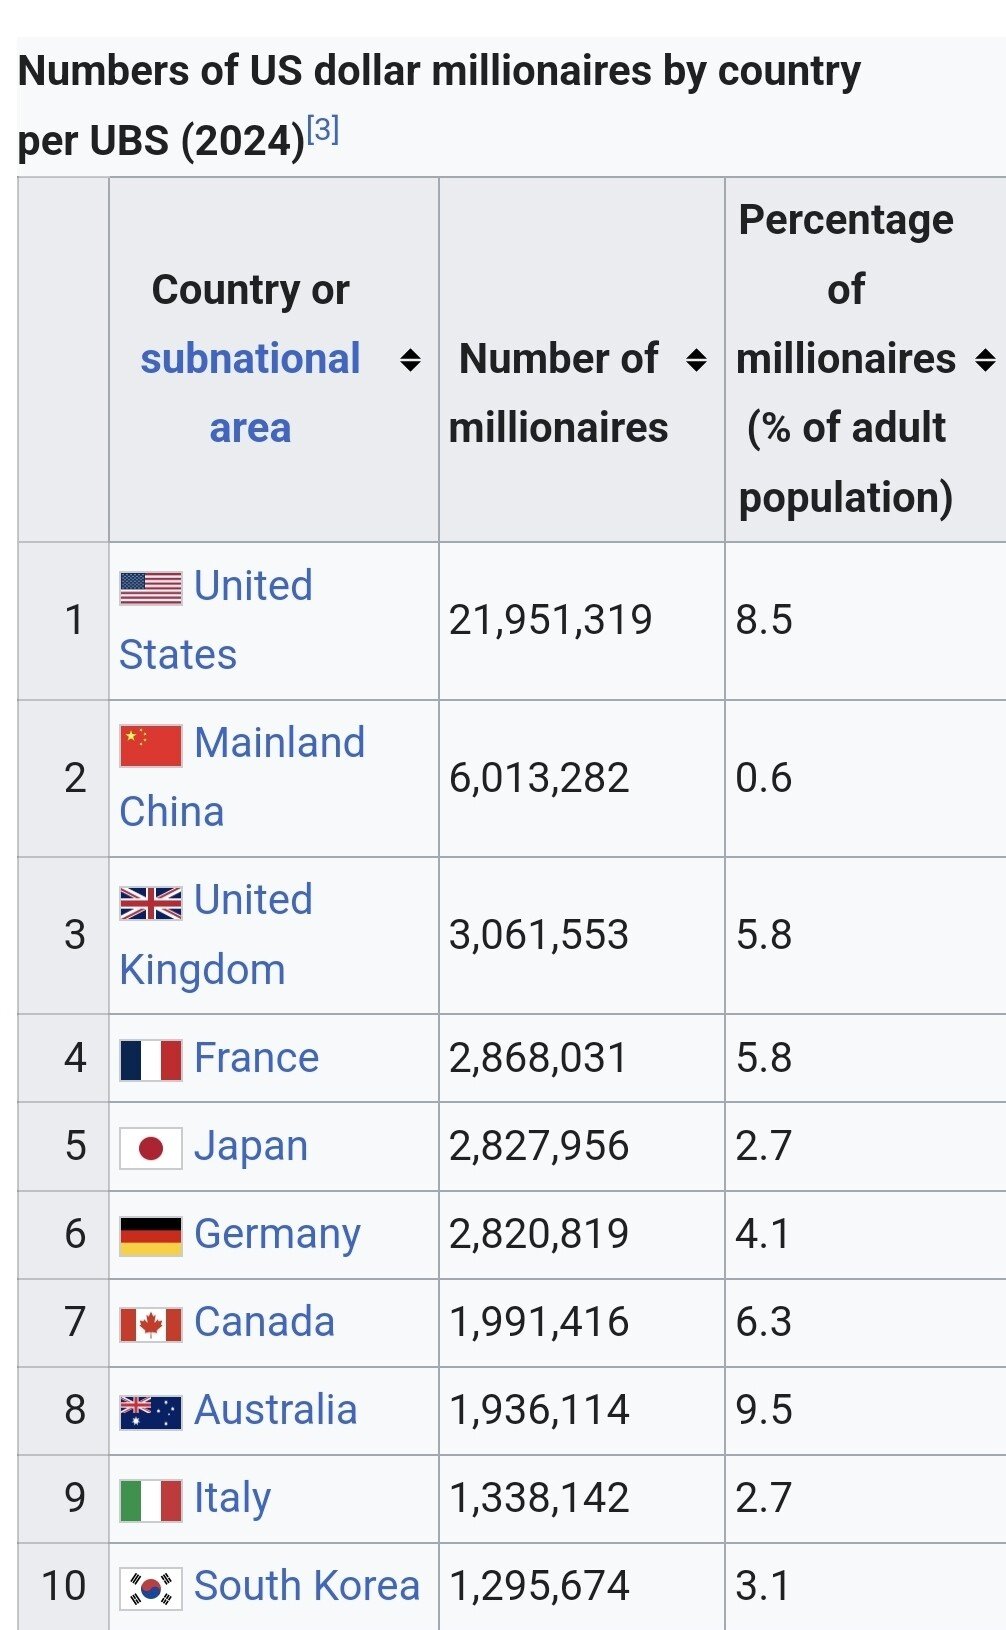The height and width of the screenshot is (1630, 1006).
Task: Click the South Korea flag icon
Action: 150,1588
